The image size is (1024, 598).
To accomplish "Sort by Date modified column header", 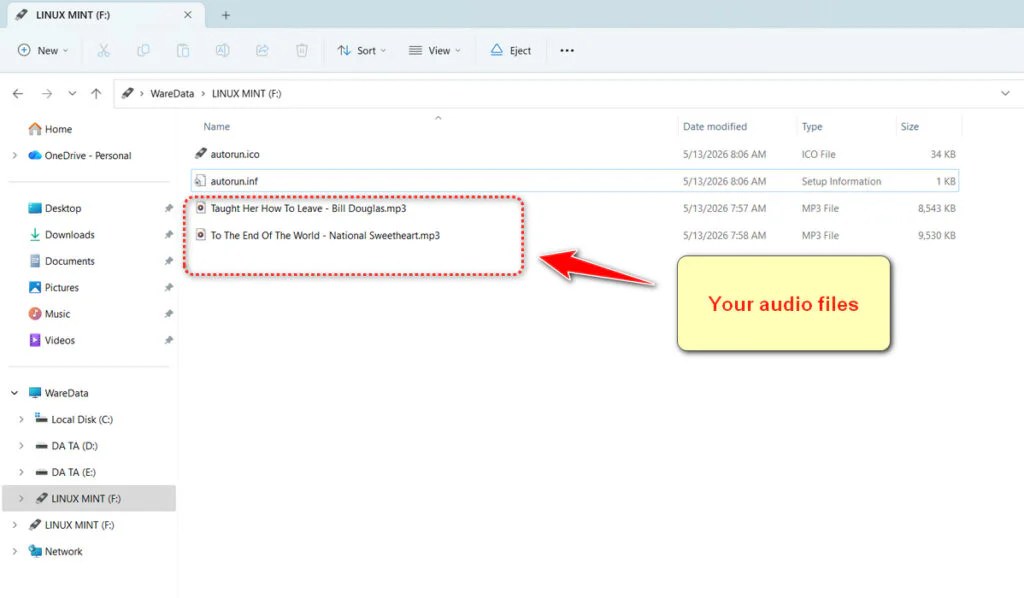I will click(x=714, y=127).
